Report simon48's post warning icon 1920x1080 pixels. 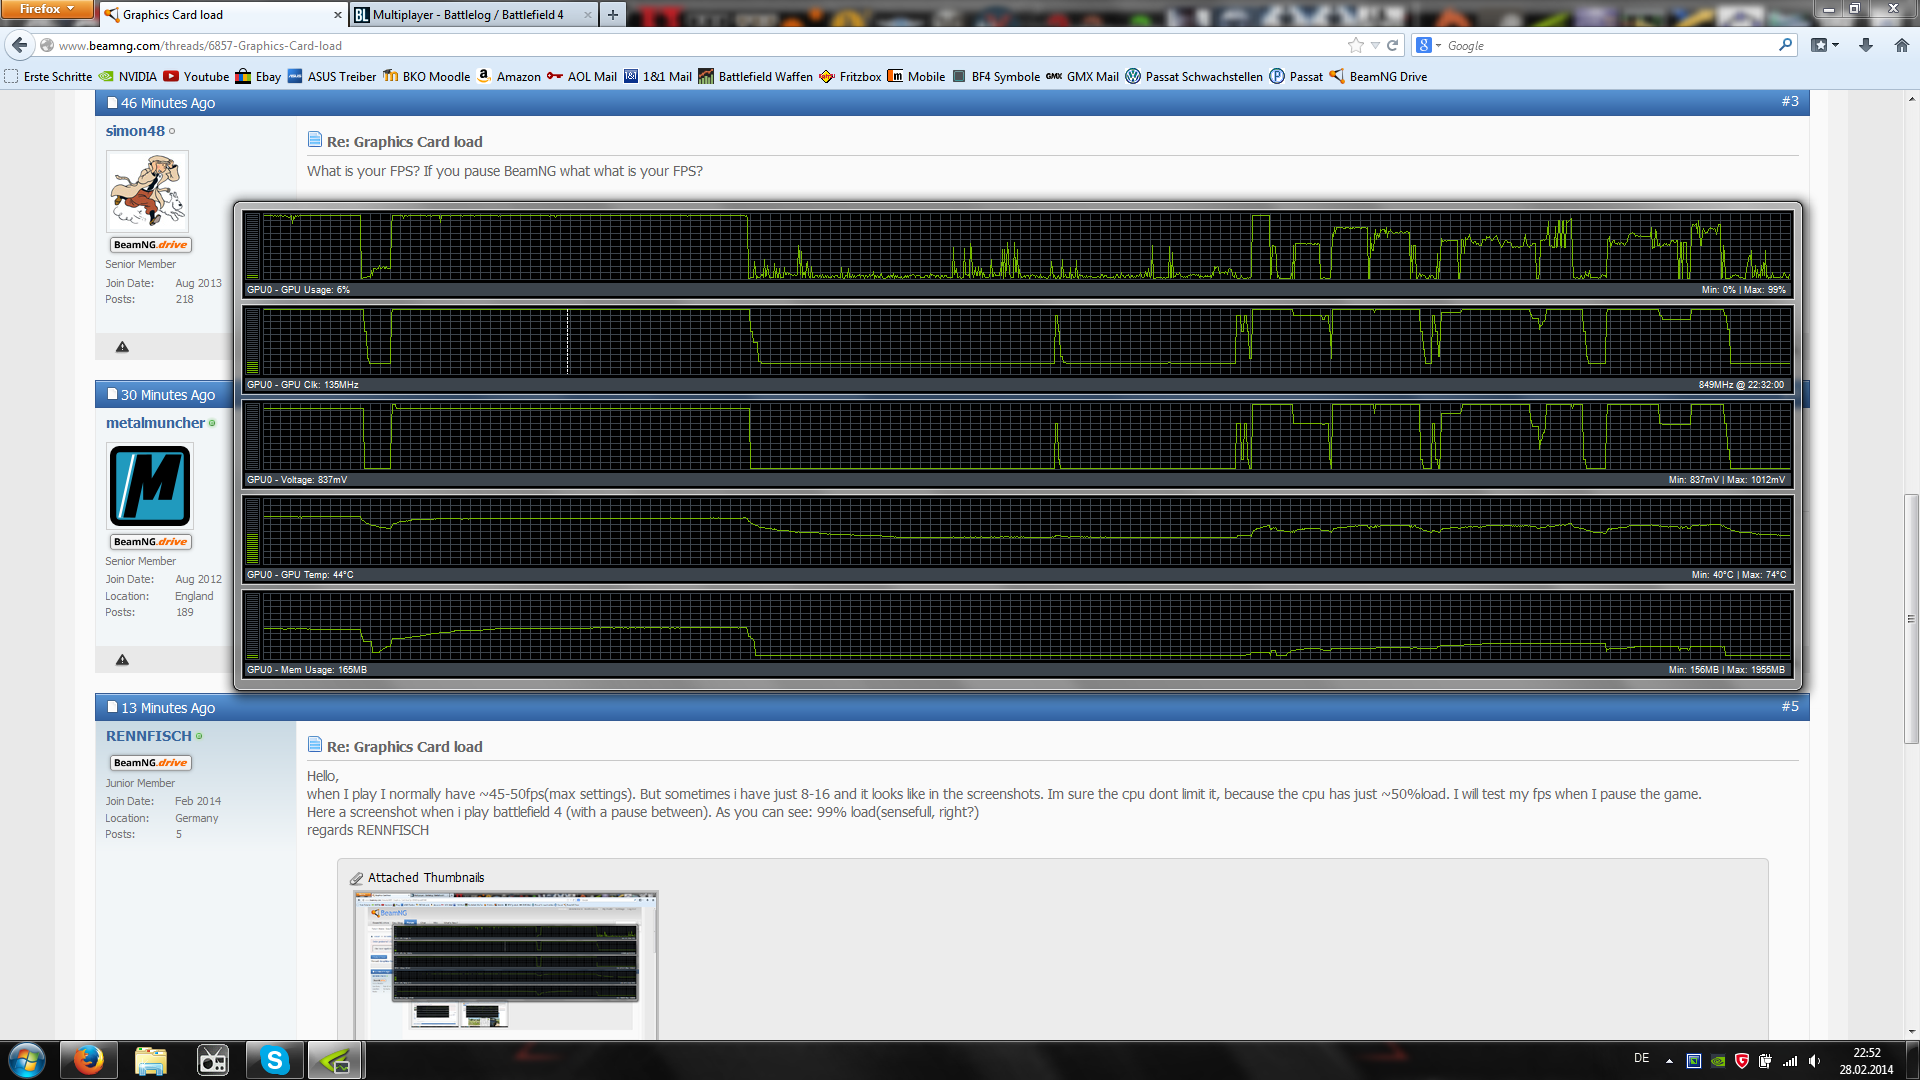click(x=122, y=347)
